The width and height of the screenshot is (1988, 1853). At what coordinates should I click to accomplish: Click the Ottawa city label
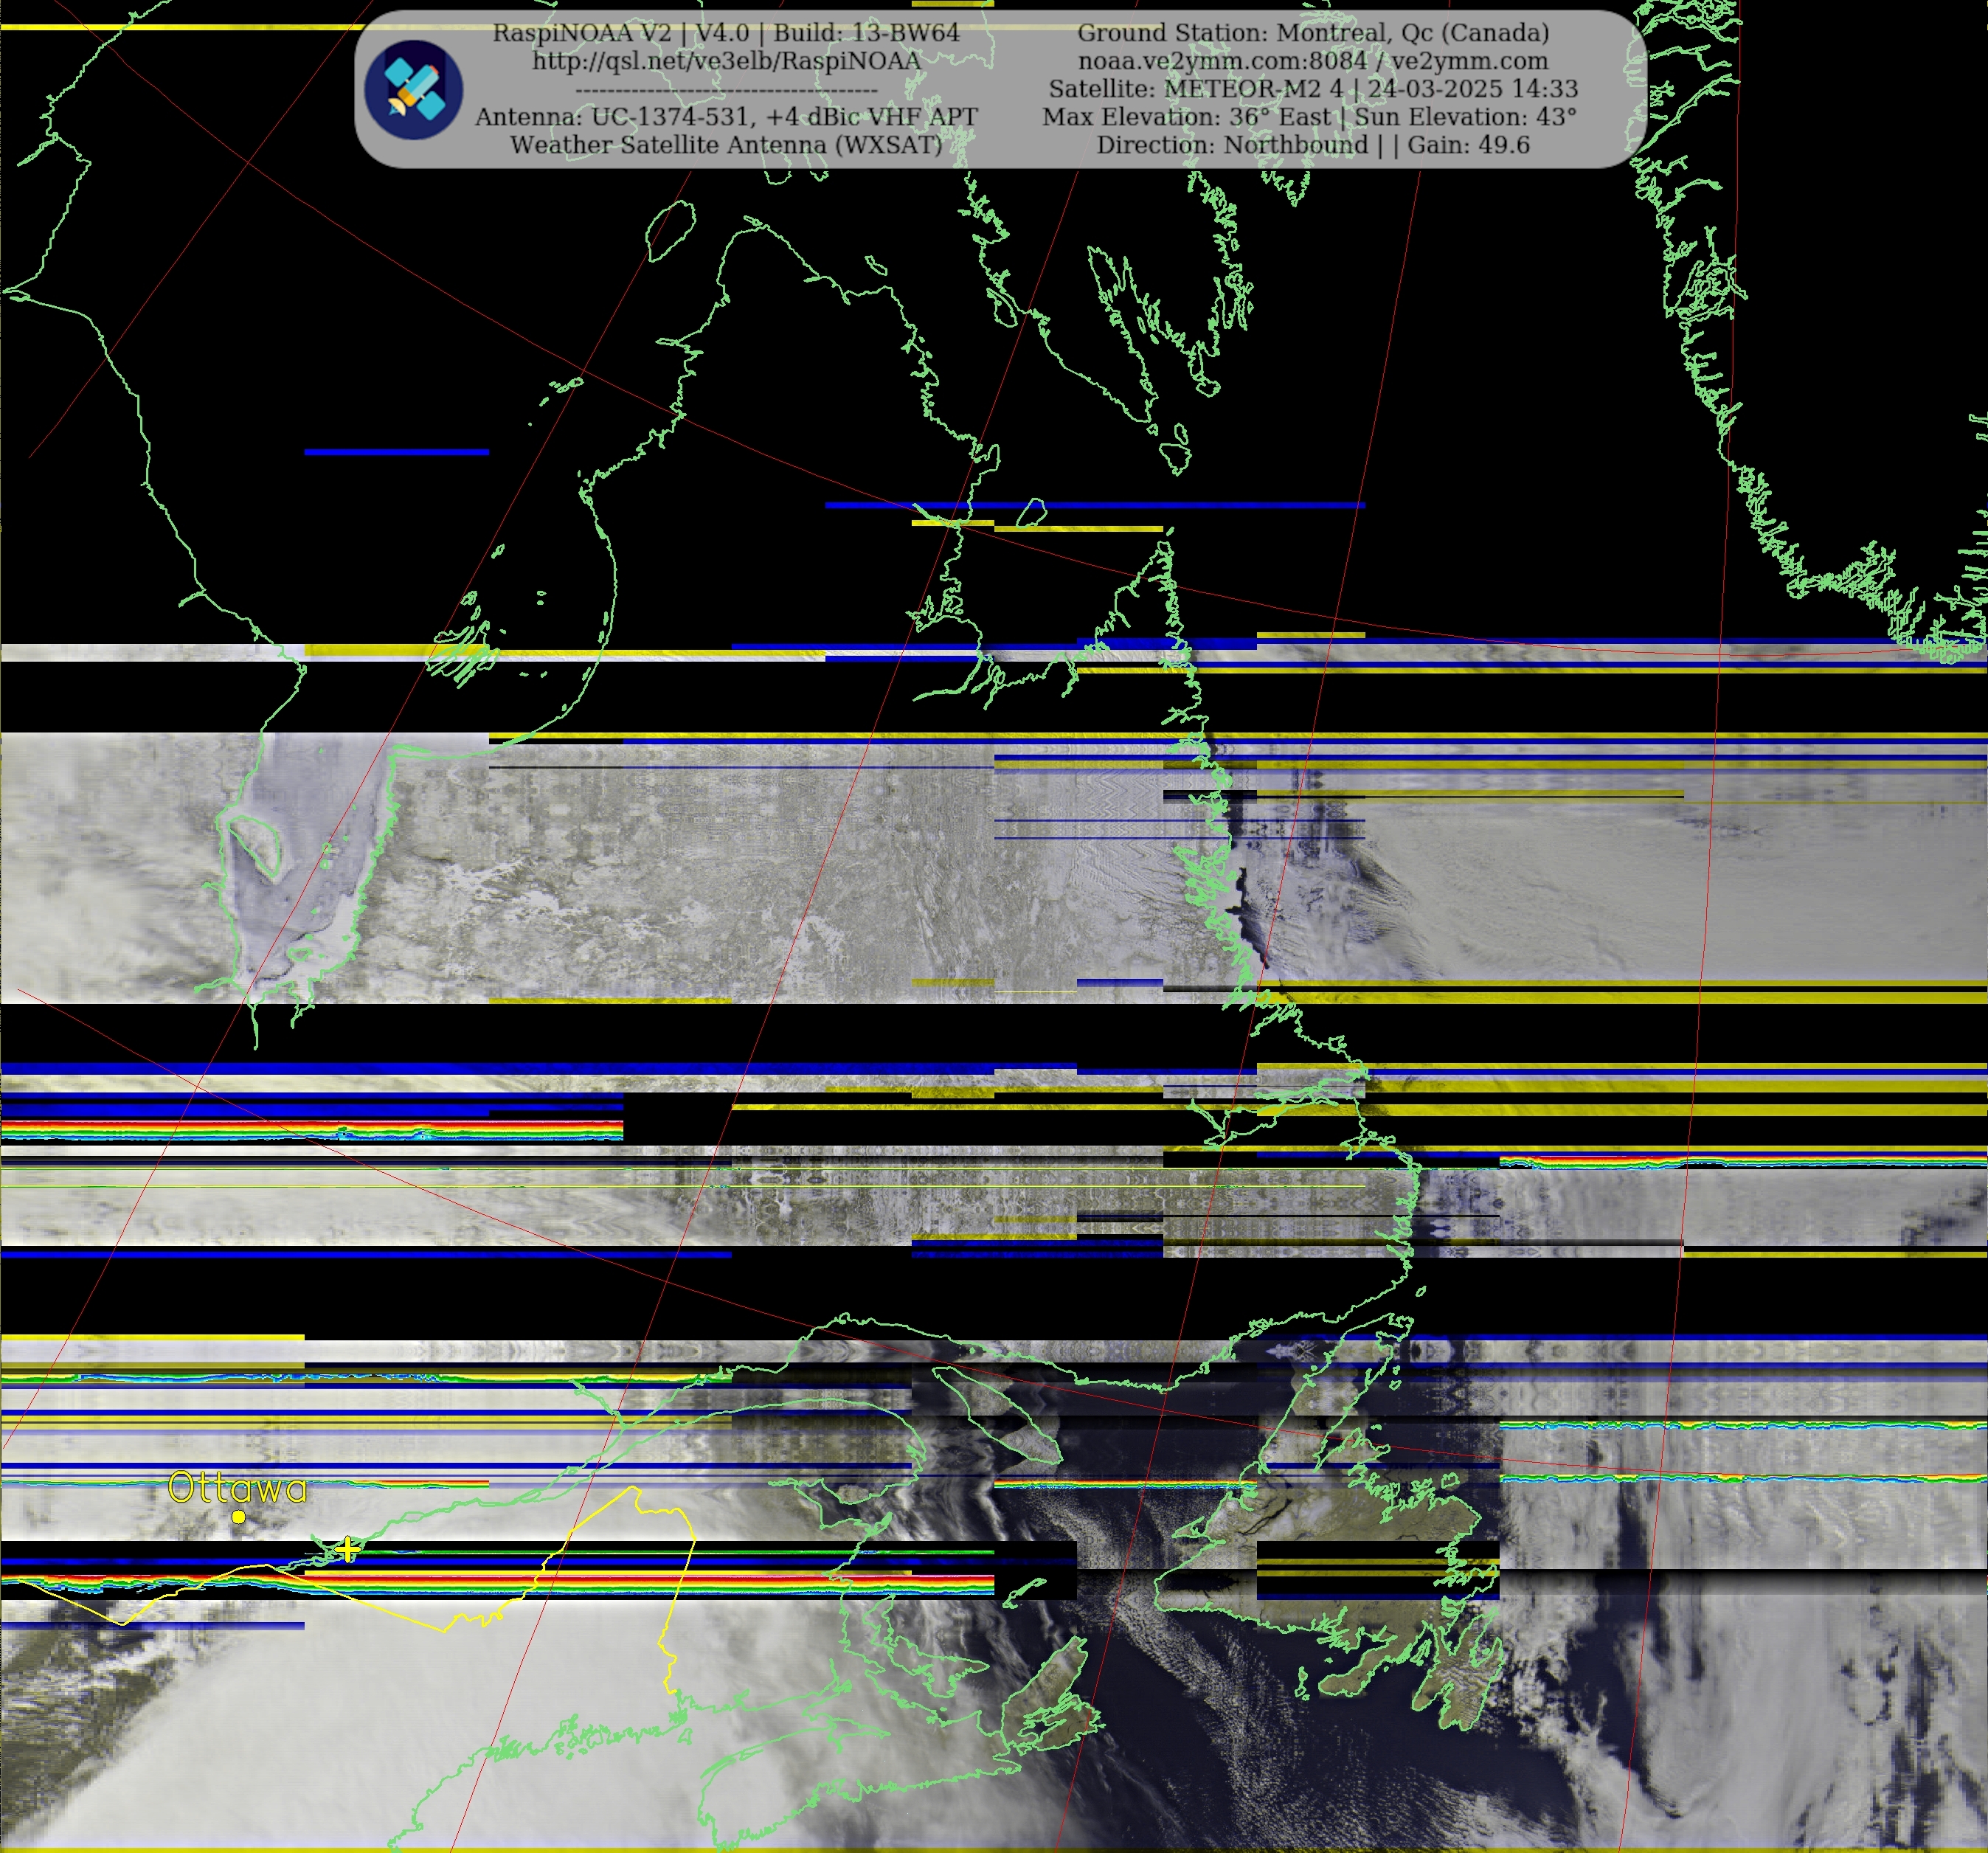point(237,1488)
